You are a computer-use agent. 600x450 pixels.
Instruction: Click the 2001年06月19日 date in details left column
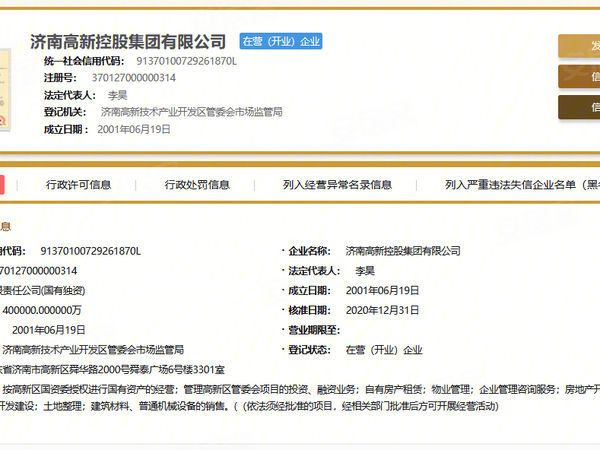pos(49,330)
